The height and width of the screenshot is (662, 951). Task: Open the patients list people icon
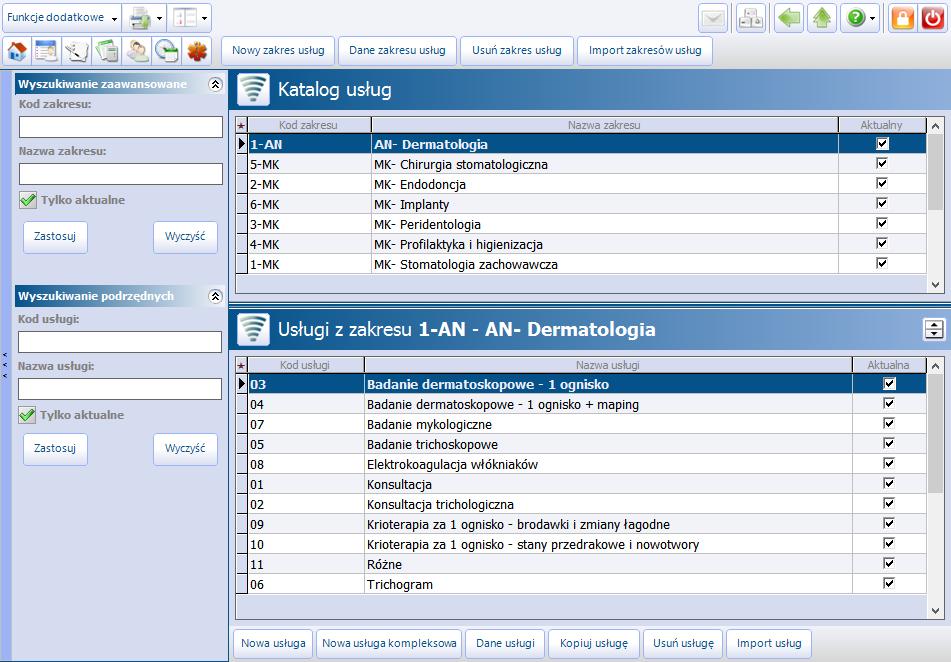tap(137, 51)
